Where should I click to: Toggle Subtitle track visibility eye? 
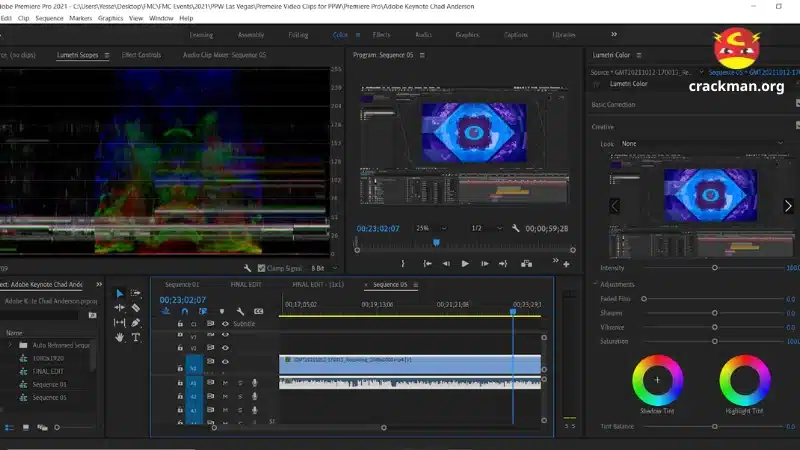(225, 324)
